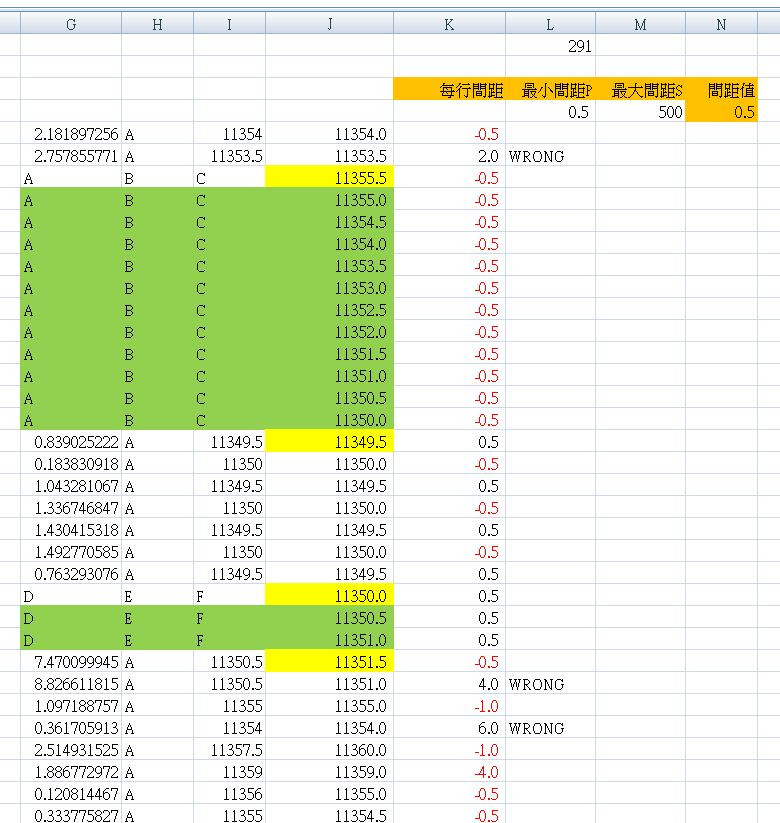This screenshot has height=823, width=780.
Task: Select column N header
Action: click(x=721, y=24)
